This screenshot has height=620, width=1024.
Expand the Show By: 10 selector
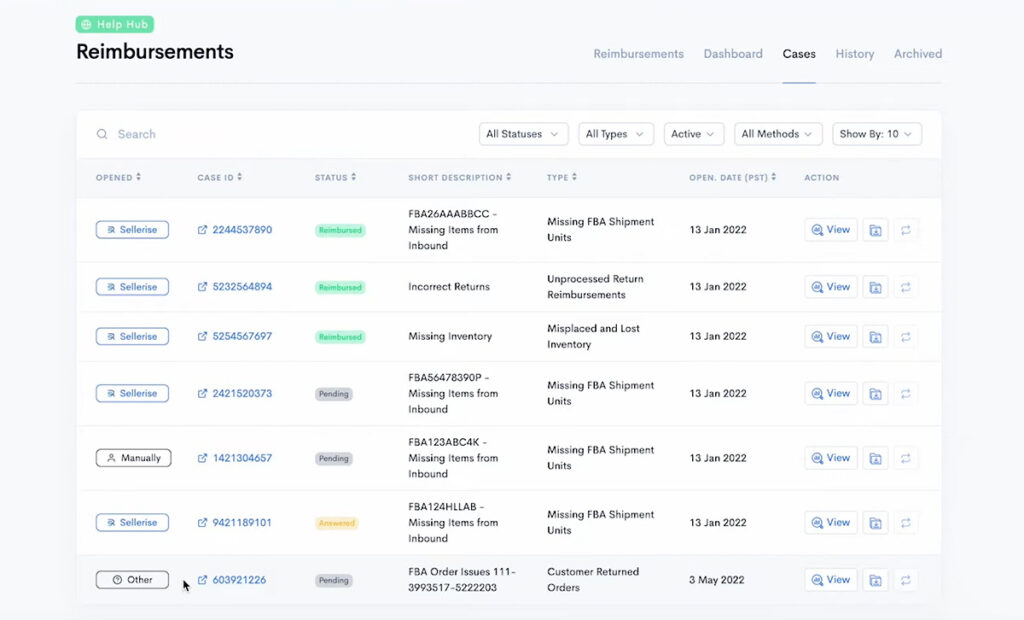[x=877, y=133]
